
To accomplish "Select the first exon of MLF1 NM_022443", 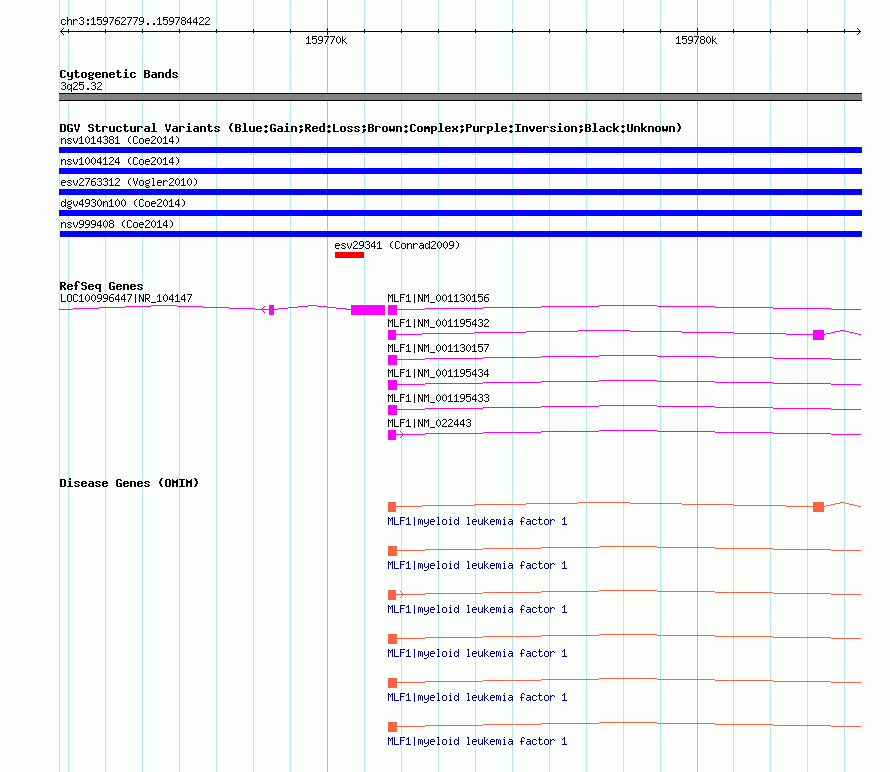I will 392,435.
